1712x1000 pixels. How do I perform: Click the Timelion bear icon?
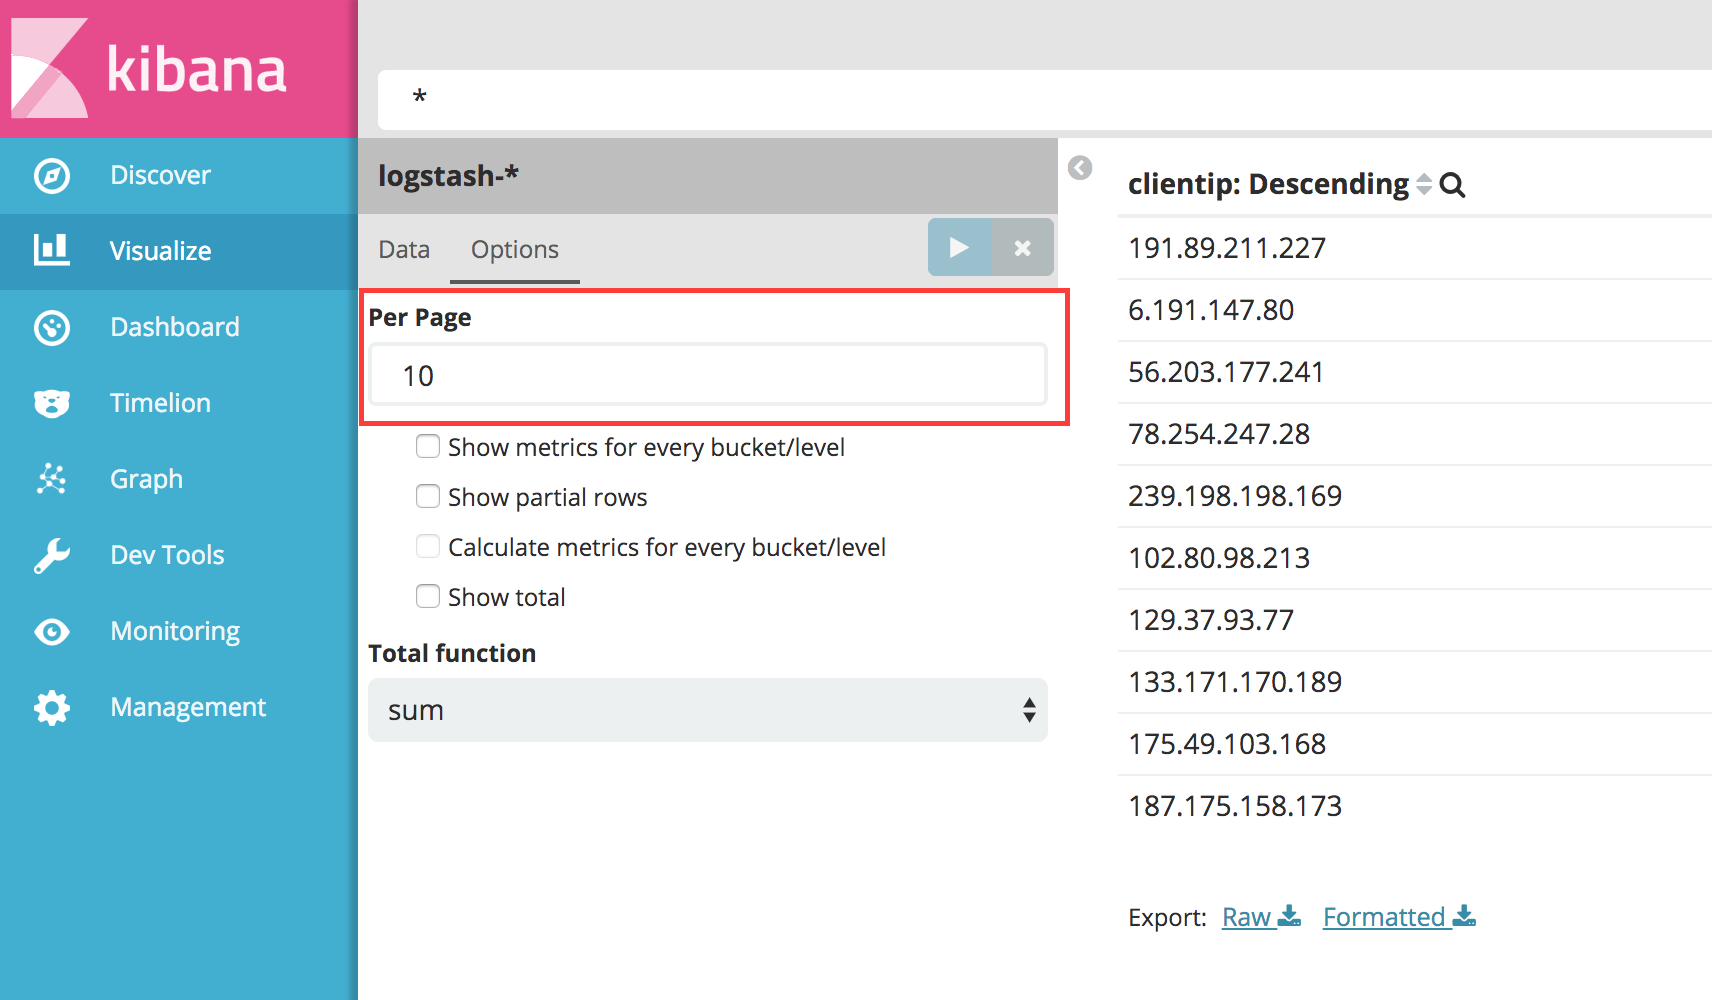coord(52,403)
